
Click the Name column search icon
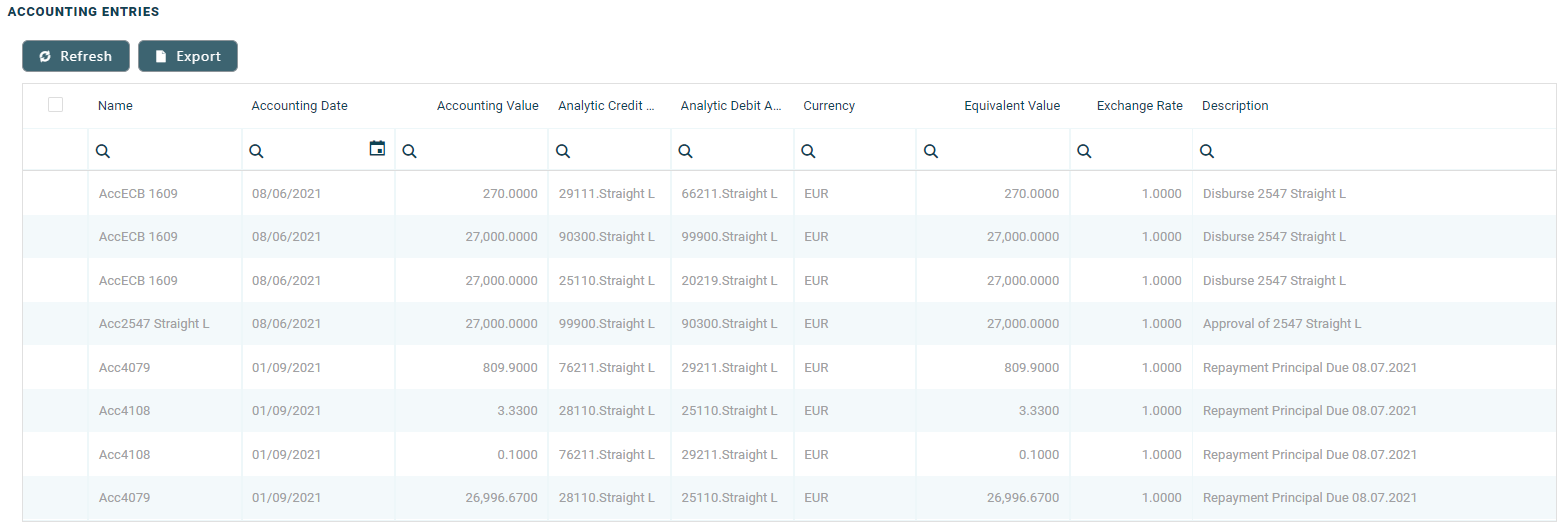(102, 151)
